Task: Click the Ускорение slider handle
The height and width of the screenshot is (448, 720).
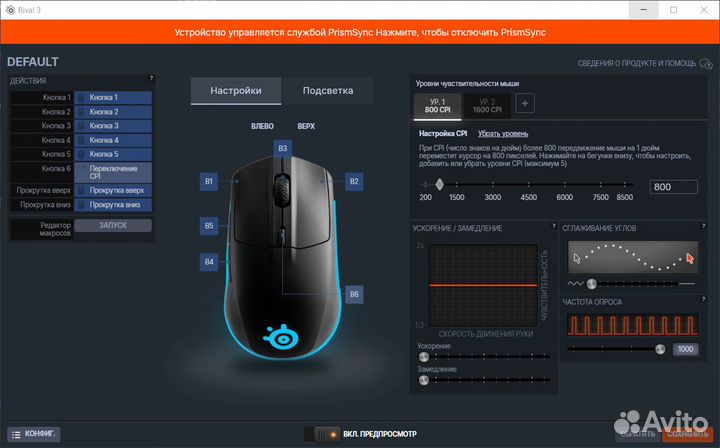Action: 424,357
